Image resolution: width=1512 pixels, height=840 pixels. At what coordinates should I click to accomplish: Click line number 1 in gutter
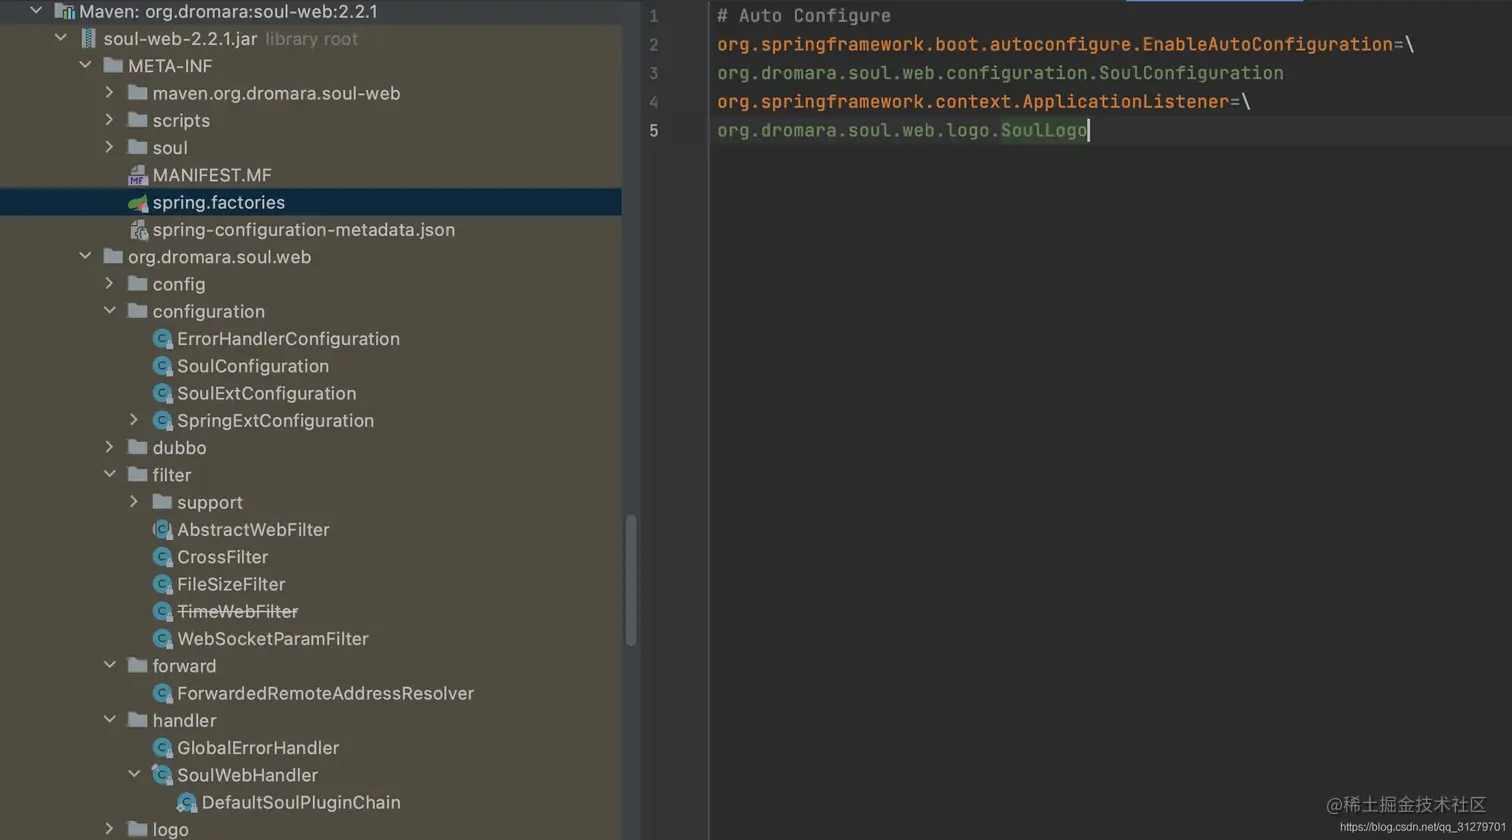[x=653, y=16]
